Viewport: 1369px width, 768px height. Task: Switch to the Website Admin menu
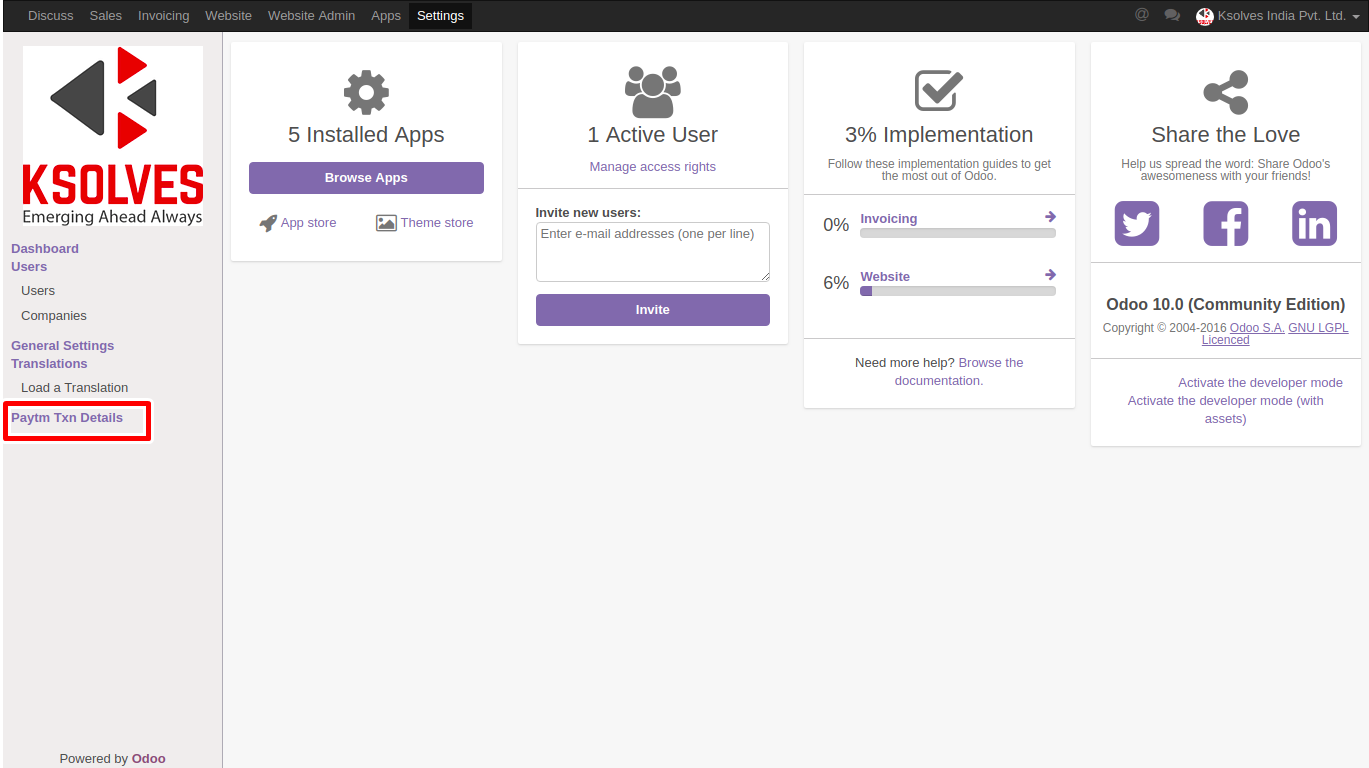(x=311, y=16)
